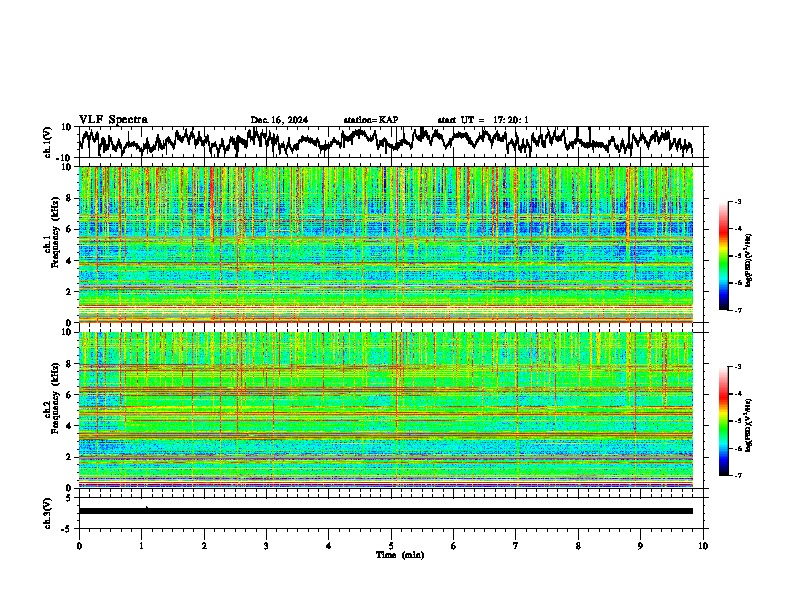Click the ch.1 waveform trace
Image resolution: width=792 pixels, height=612 pixels.
[x=385, y=141]
